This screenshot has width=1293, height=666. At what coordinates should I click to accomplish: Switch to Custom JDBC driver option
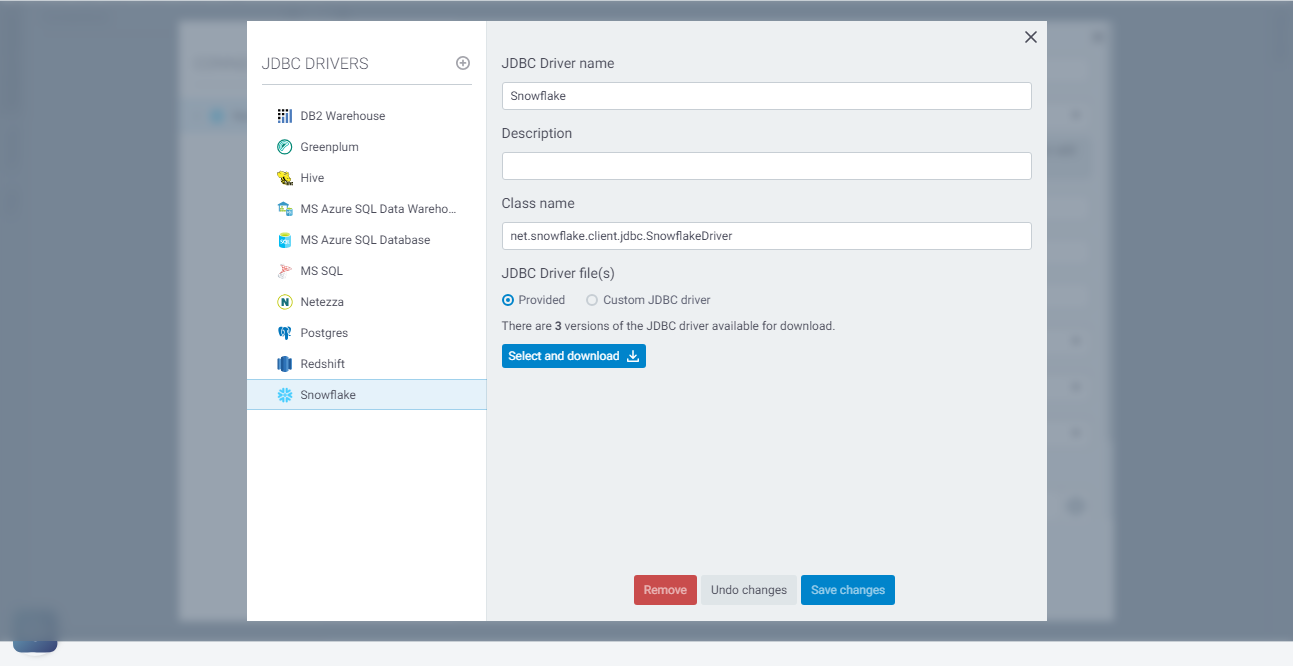click(591, 299)
